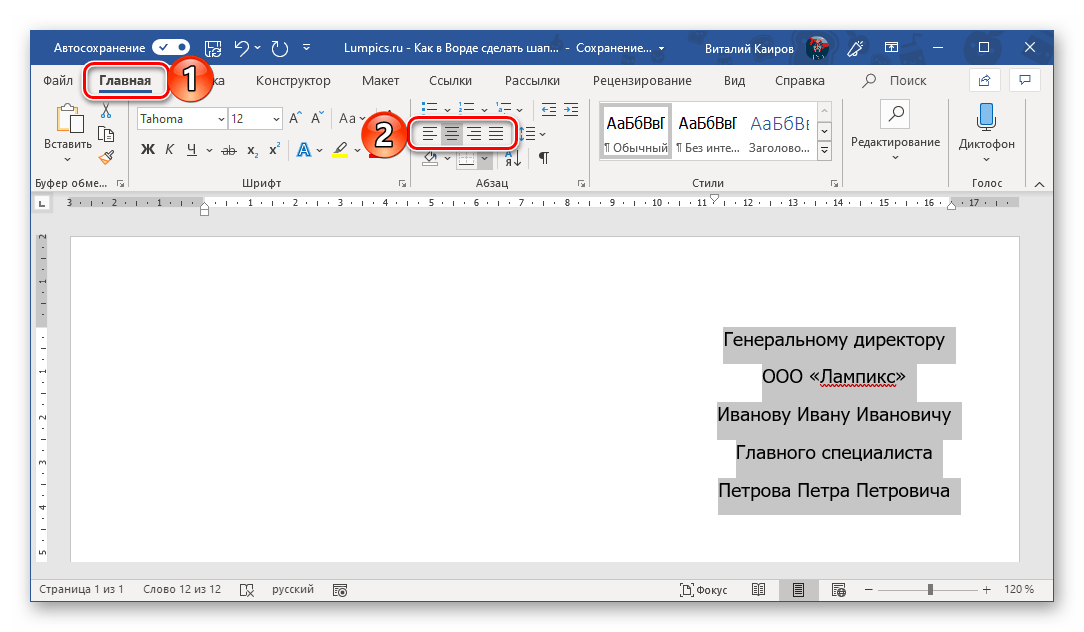Click the Cut scissors icon
Image resolution: width=1084 pixels, height=632 pixels.
(106, 111)
